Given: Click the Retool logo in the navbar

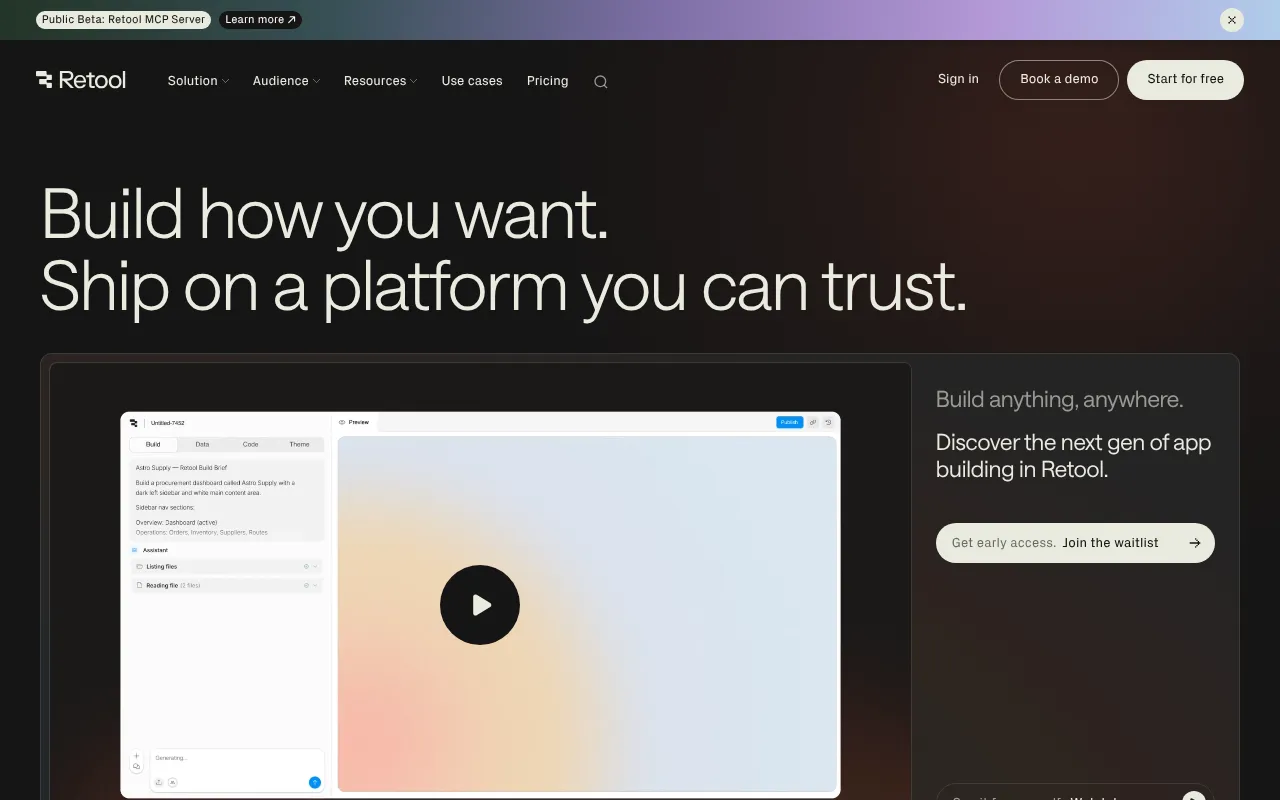Looking at the screenshot, I should (x=81, y=80).
